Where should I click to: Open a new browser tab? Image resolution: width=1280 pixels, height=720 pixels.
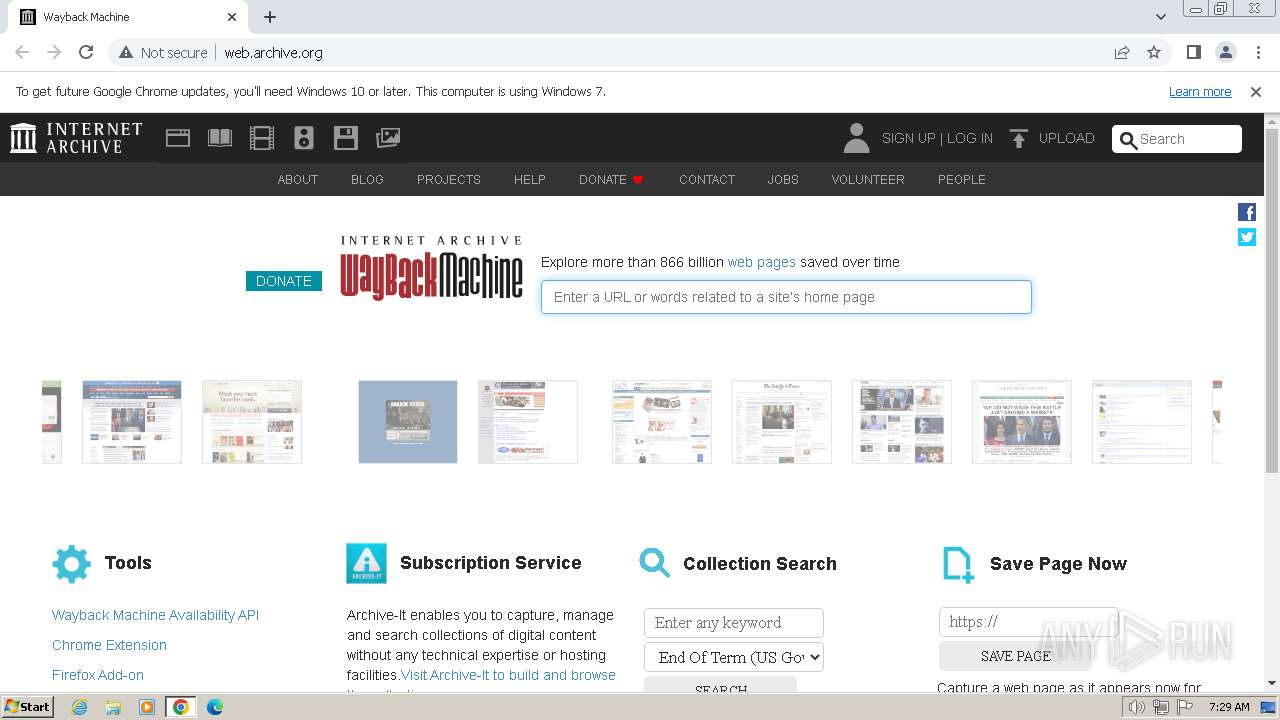coord(270,17)
